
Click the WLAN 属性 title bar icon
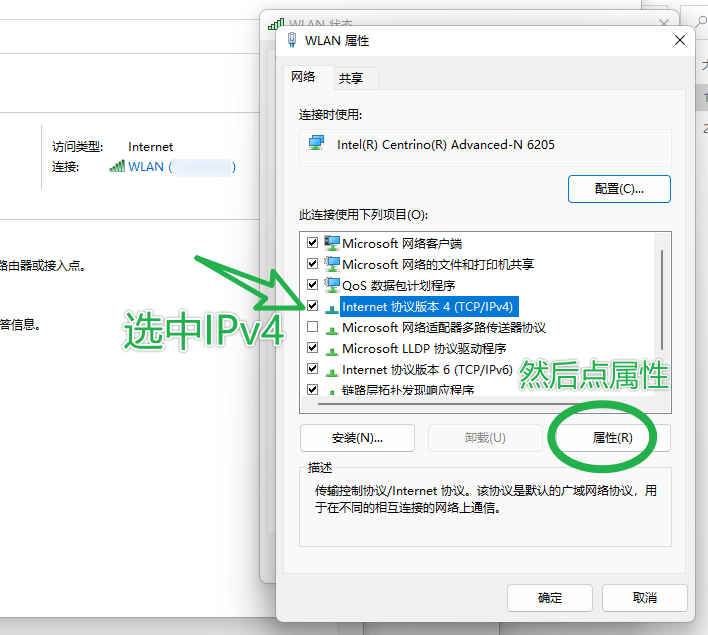click(292, 40)
